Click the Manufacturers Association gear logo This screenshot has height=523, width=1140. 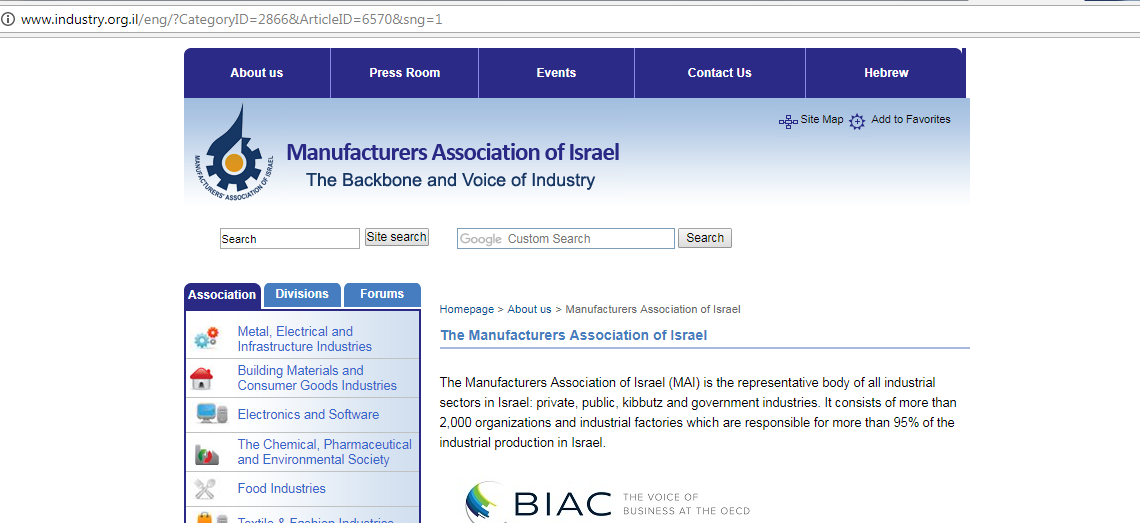[234, 153]
